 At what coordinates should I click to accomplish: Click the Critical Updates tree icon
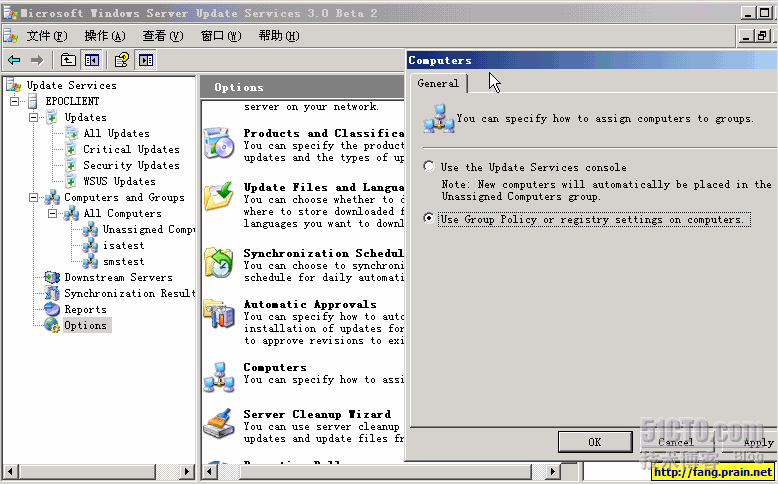[71, 149]
